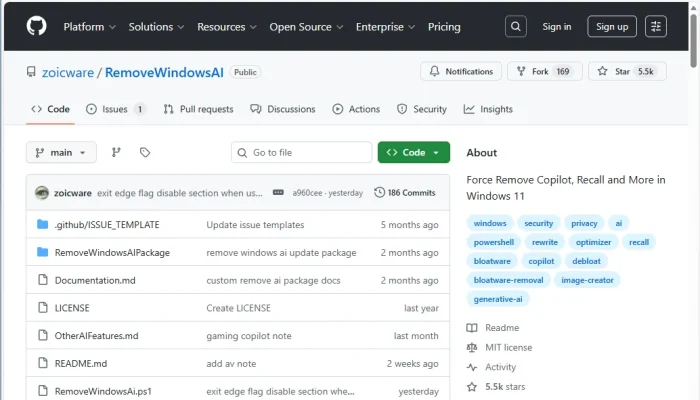The height and width of the screenshot is (400, 700).
Task: Fork the repository
Action: coord(545,71)
